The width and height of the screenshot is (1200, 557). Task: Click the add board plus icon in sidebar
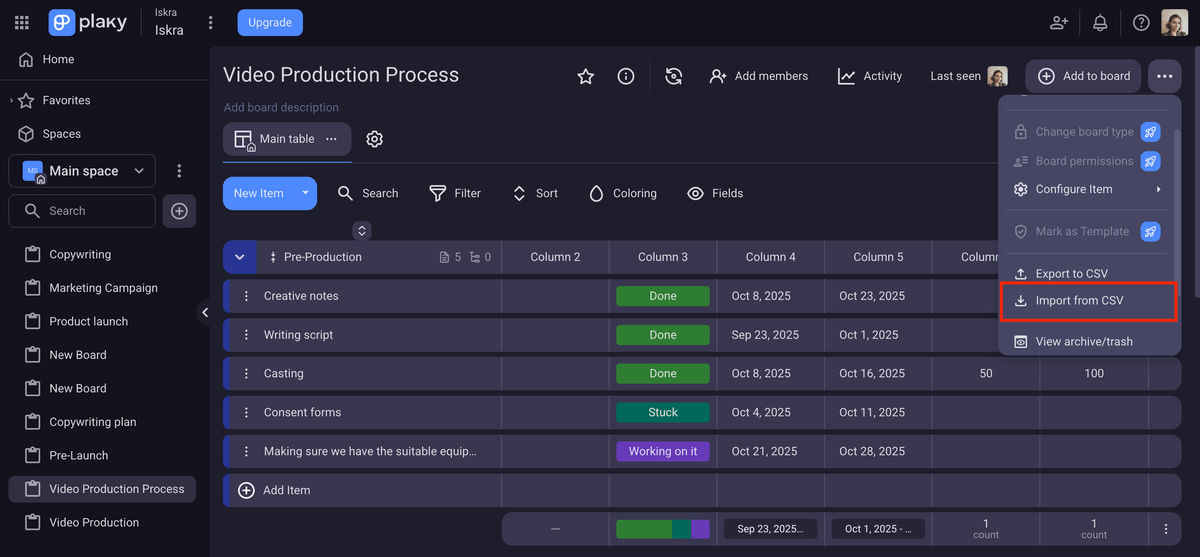pos(179,211)
